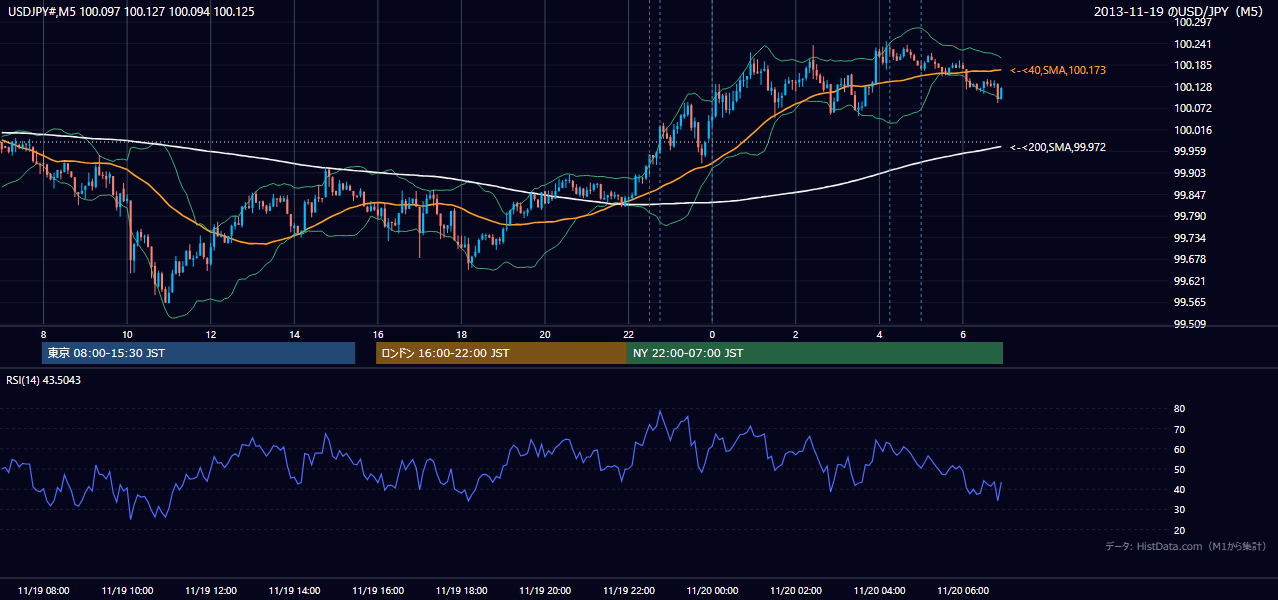Click the 99.959 price axis label

tap(1190, 151)
